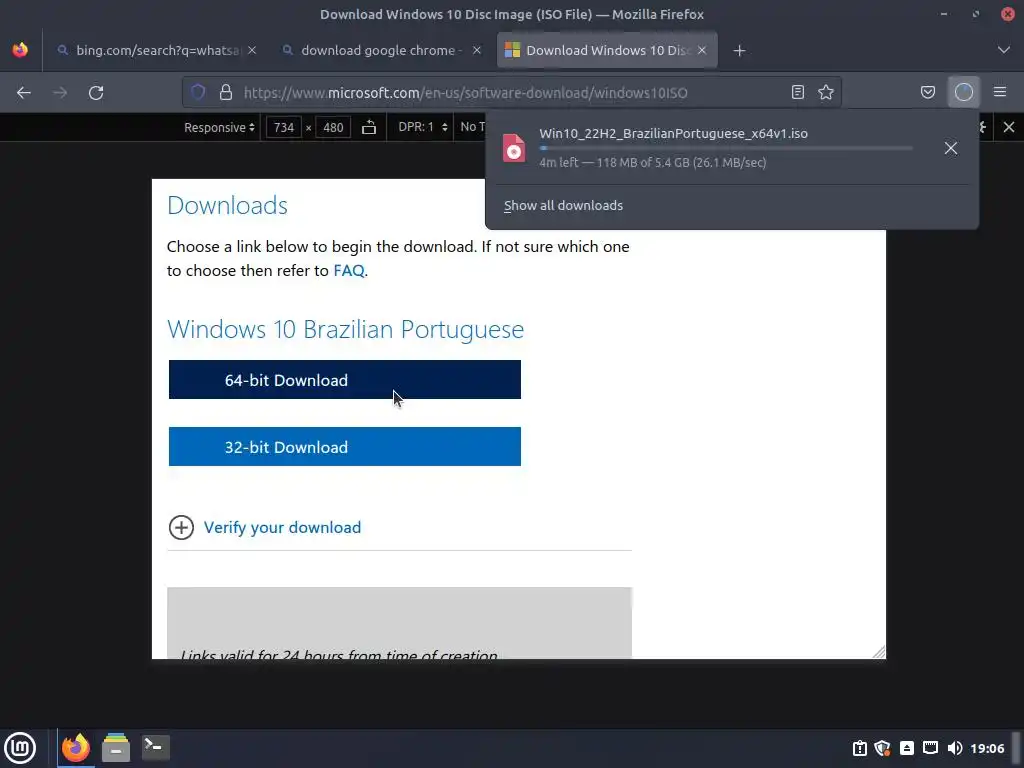Close responsive design mode X
Screen dimensions: 1024x768
tap(1009, 127)
